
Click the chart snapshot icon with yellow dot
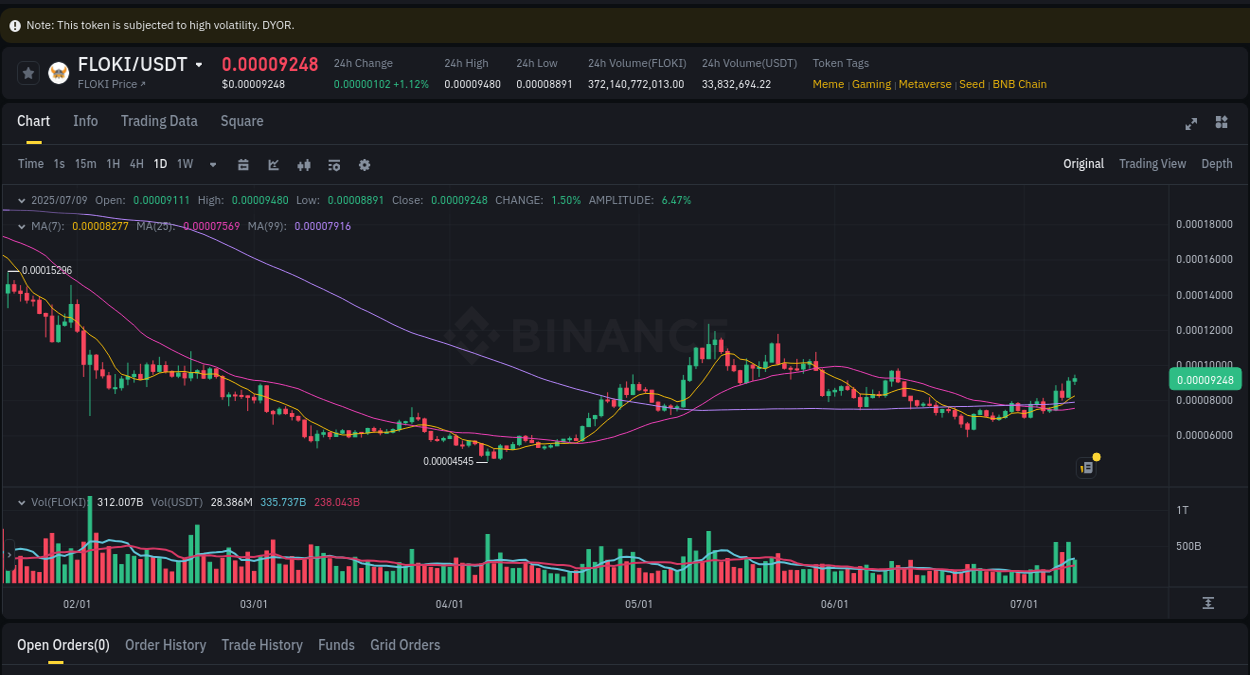(x=1086, y=467)
